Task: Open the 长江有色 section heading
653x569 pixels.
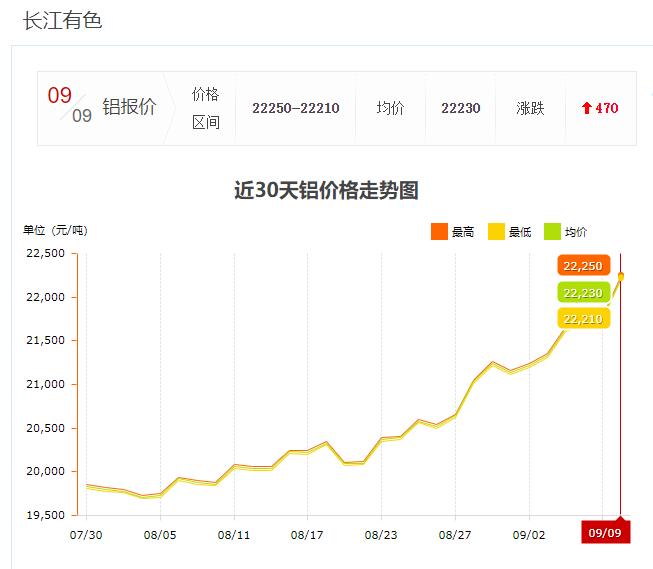Action: pos(62,20)
